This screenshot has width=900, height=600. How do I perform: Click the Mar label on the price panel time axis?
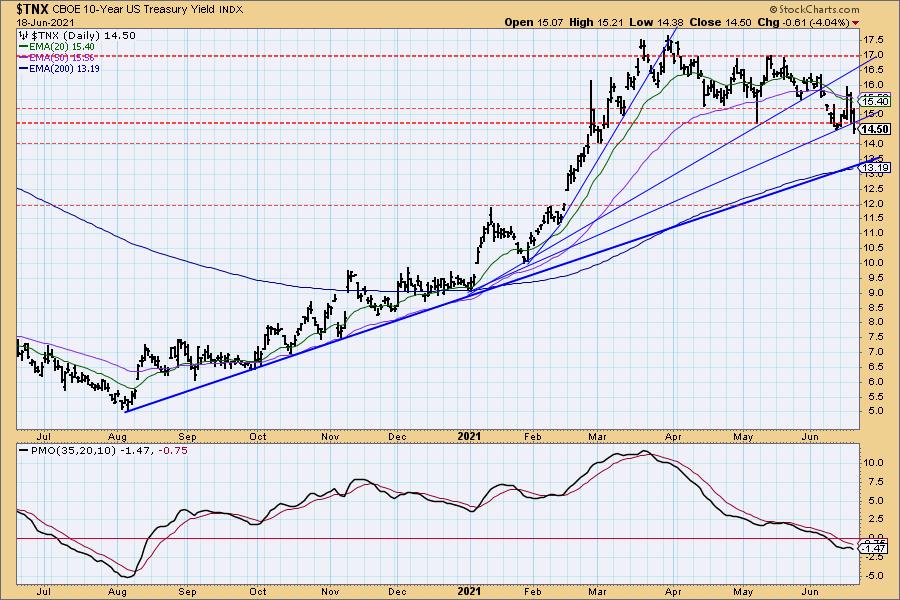coord(597,436)
